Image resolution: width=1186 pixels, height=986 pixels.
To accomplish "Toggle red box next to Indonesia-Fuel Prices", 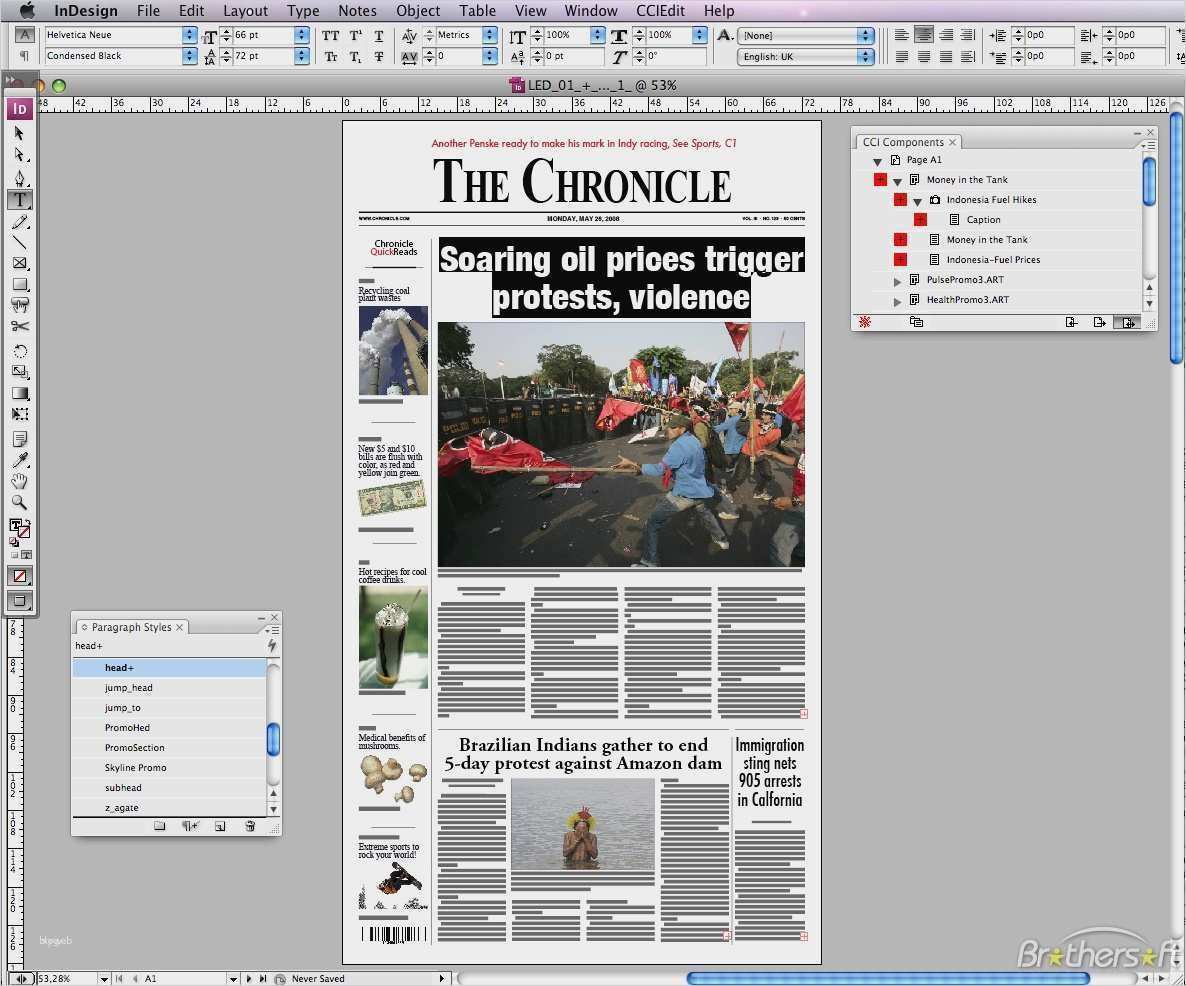I will coord(900,260).
